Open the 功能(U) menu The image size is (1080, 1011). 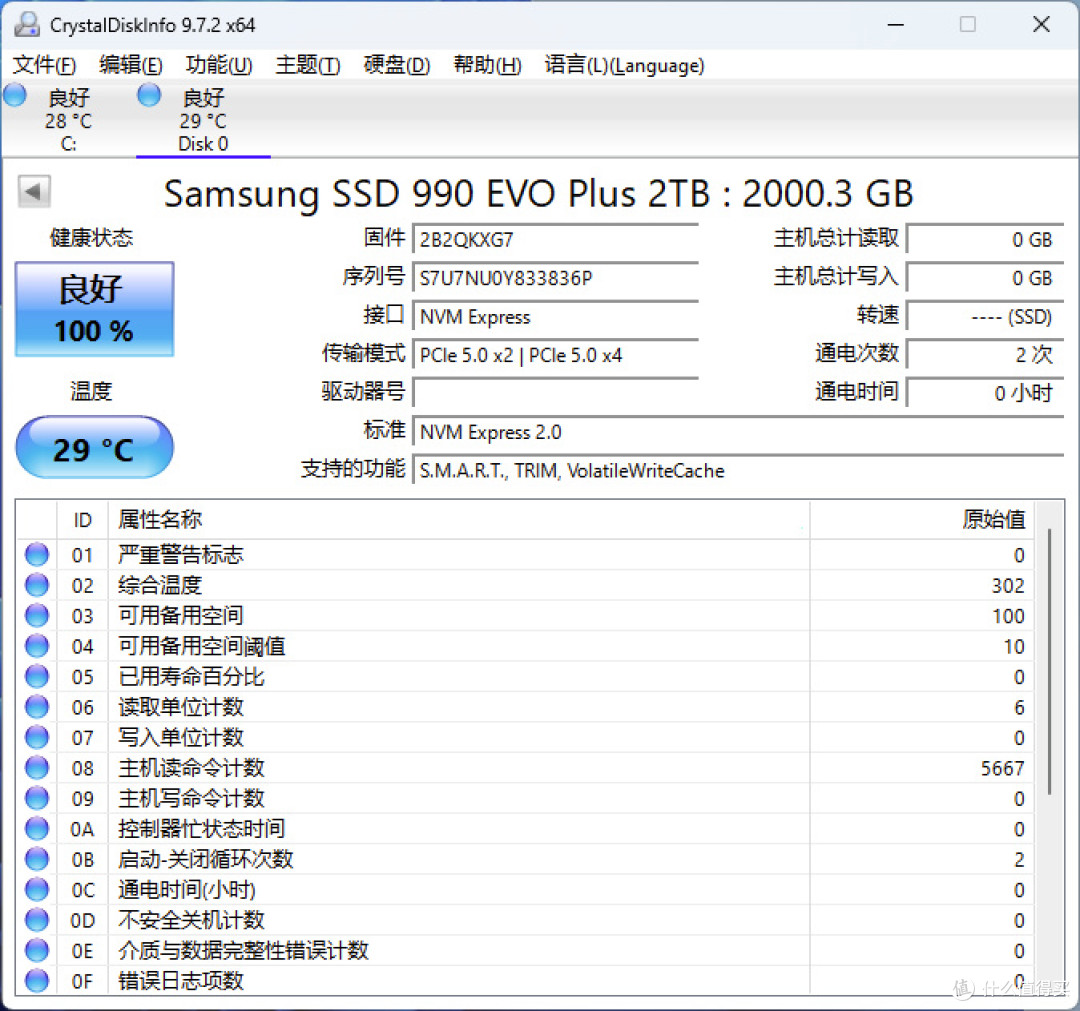(219, 65)
